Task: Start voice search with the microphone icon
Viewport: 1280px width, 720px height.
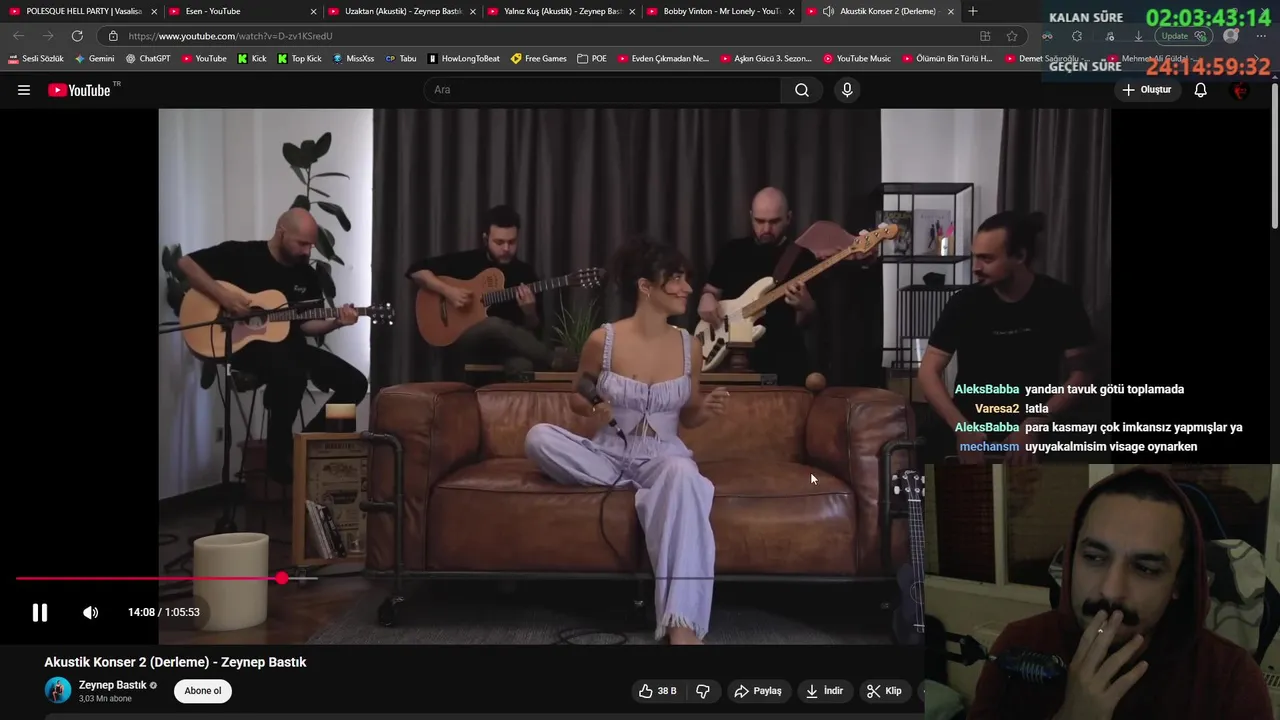Action: pyautogui.click(x=847, y=90)
